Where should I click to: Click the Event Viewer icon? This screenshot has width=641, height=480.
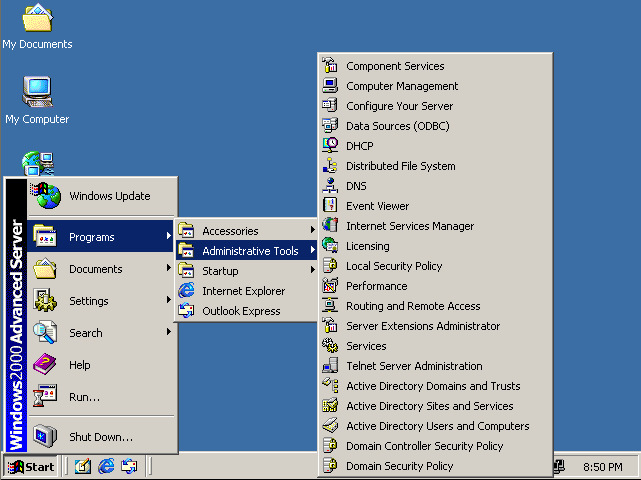330,206
